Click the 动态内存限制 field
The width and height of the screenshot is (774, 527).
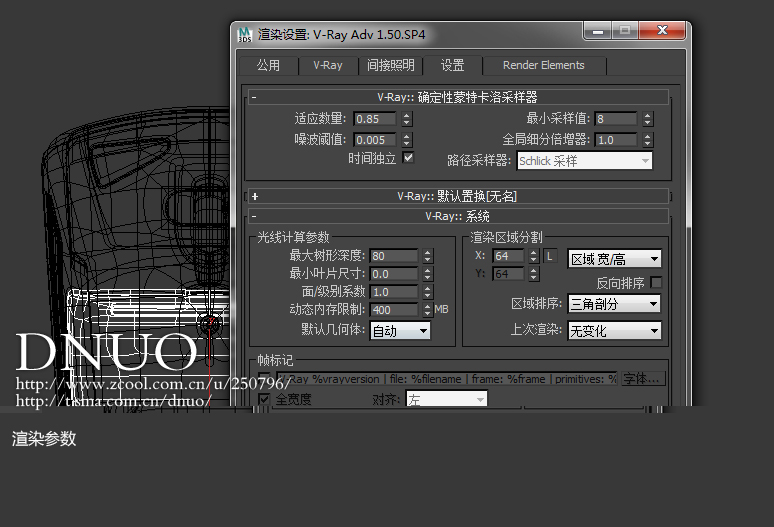tap(393, 310)
